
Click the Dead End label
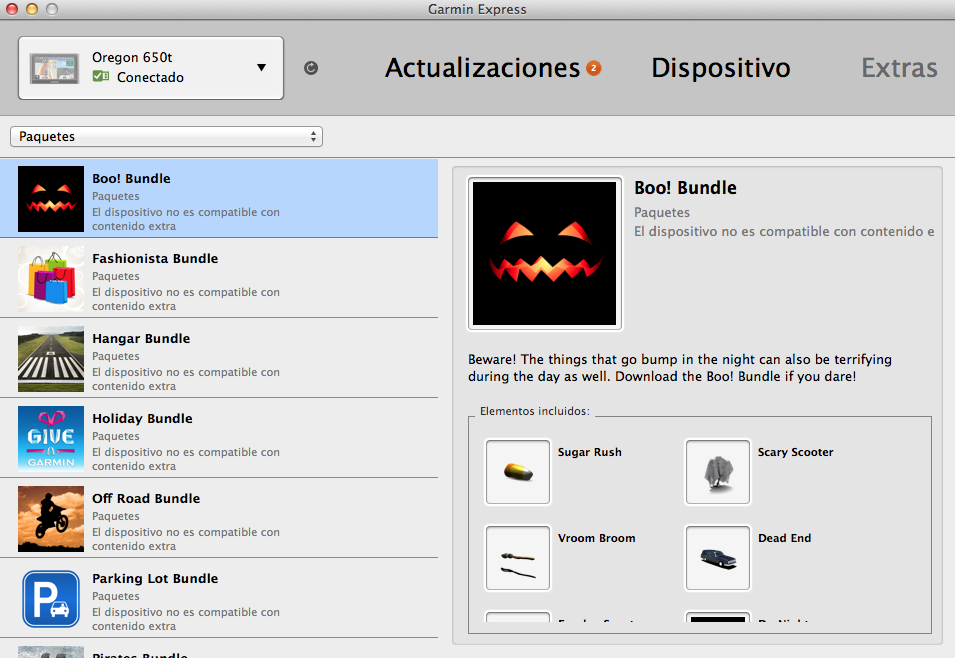[x=784, y=538]
